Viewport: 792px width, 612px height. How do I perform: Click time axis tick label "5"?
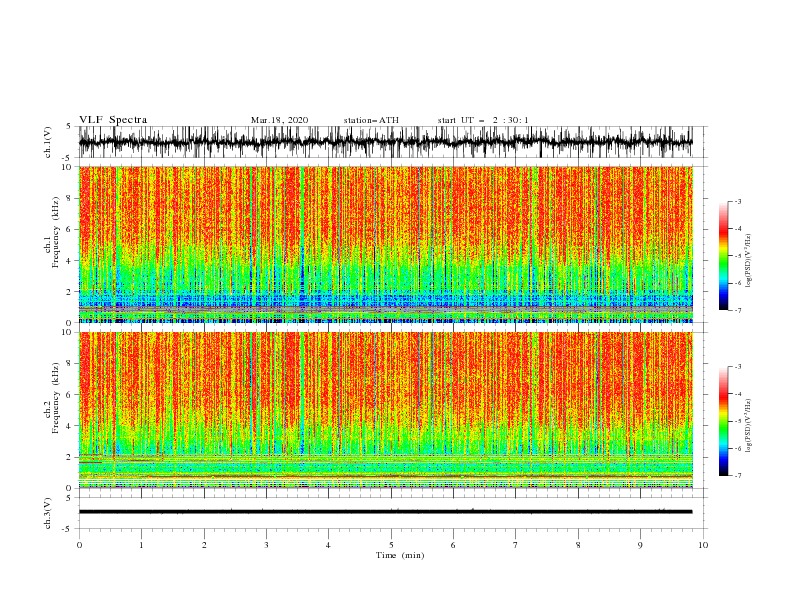click(x=391, y=545)
